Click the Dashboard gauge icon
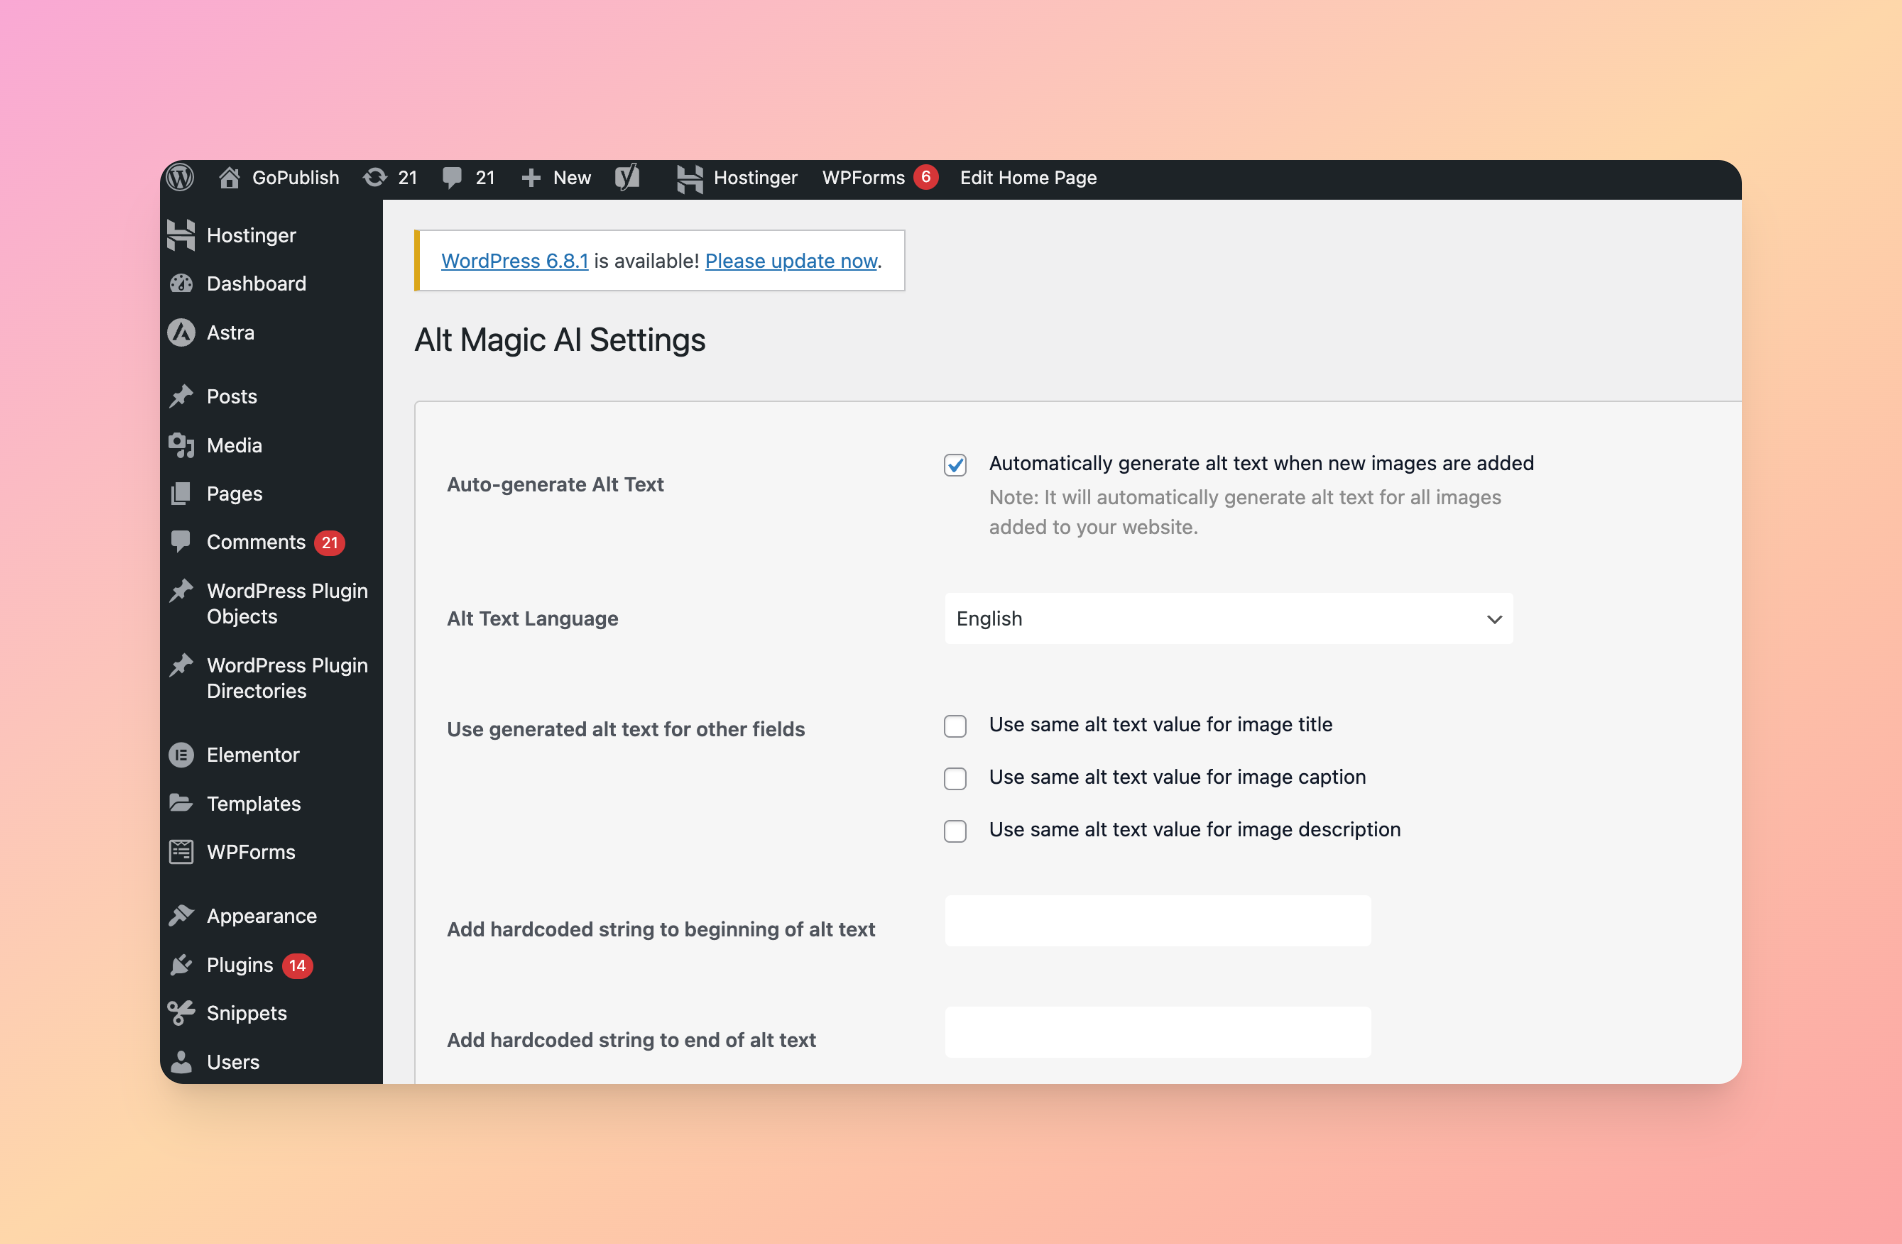1902x1244 pixels. click(x=181, y=284)
